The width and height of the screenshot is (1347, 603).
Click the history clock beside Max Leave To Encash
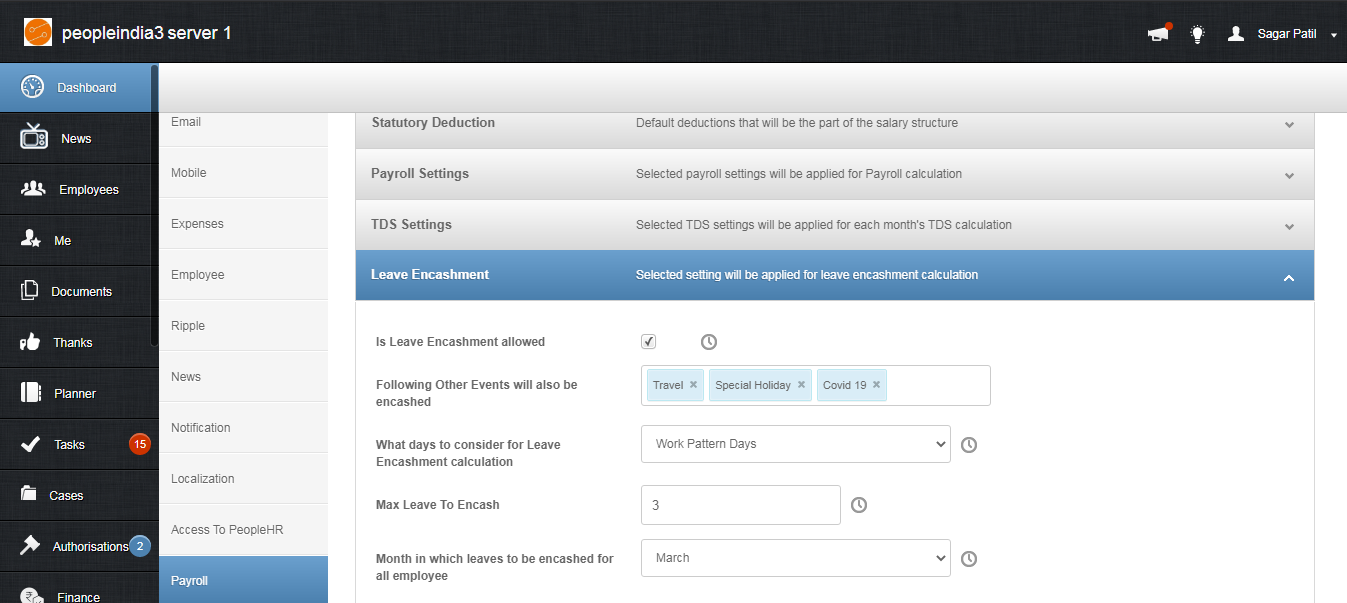tap(859, 505)
